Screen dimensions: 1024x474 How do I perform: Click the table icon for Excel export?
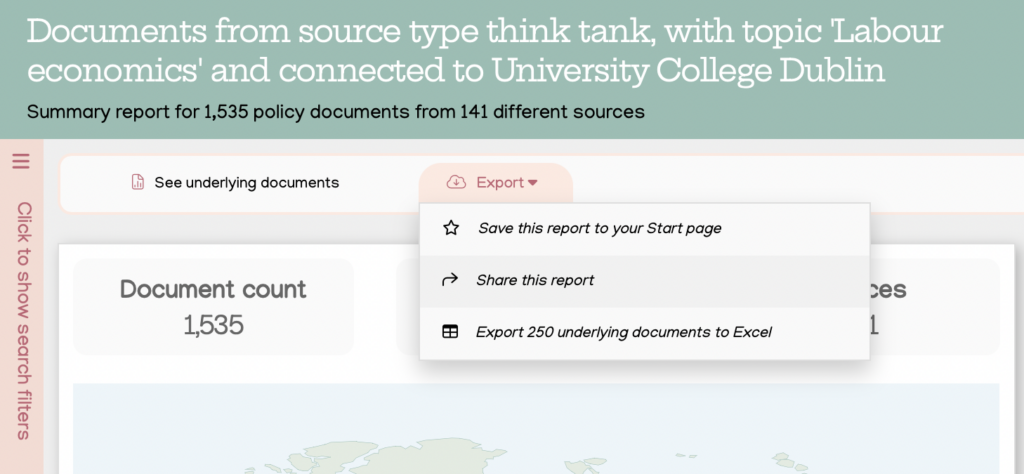click(x=450, y=332)
